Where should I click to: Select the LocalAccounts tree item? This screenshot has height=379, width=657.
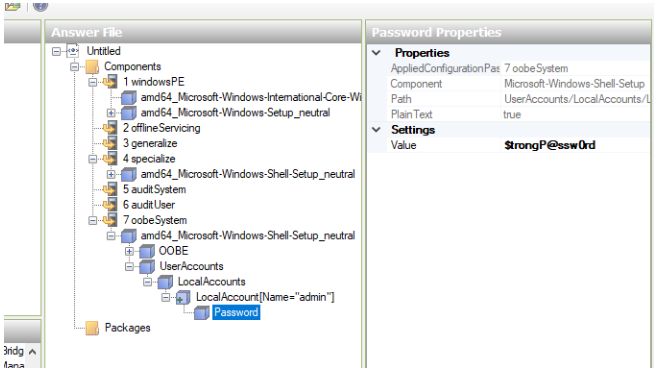point(211,282)
